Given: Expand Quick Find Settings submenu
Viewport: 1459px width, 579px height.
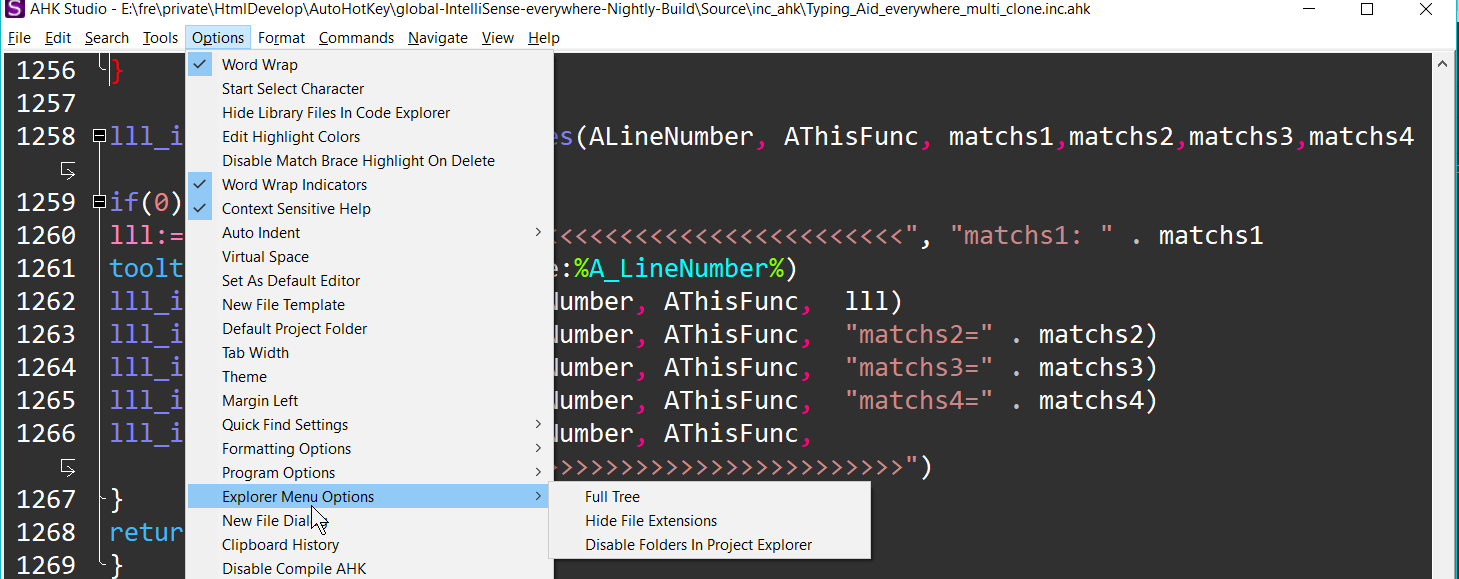Looking at the screenshot, I should pyautogui.click(x=370, y=425).
